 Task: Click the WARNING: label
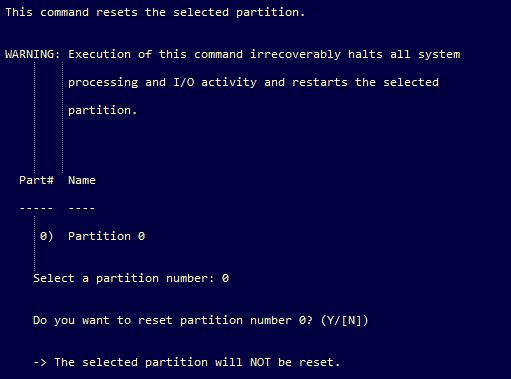coord(33,54)
